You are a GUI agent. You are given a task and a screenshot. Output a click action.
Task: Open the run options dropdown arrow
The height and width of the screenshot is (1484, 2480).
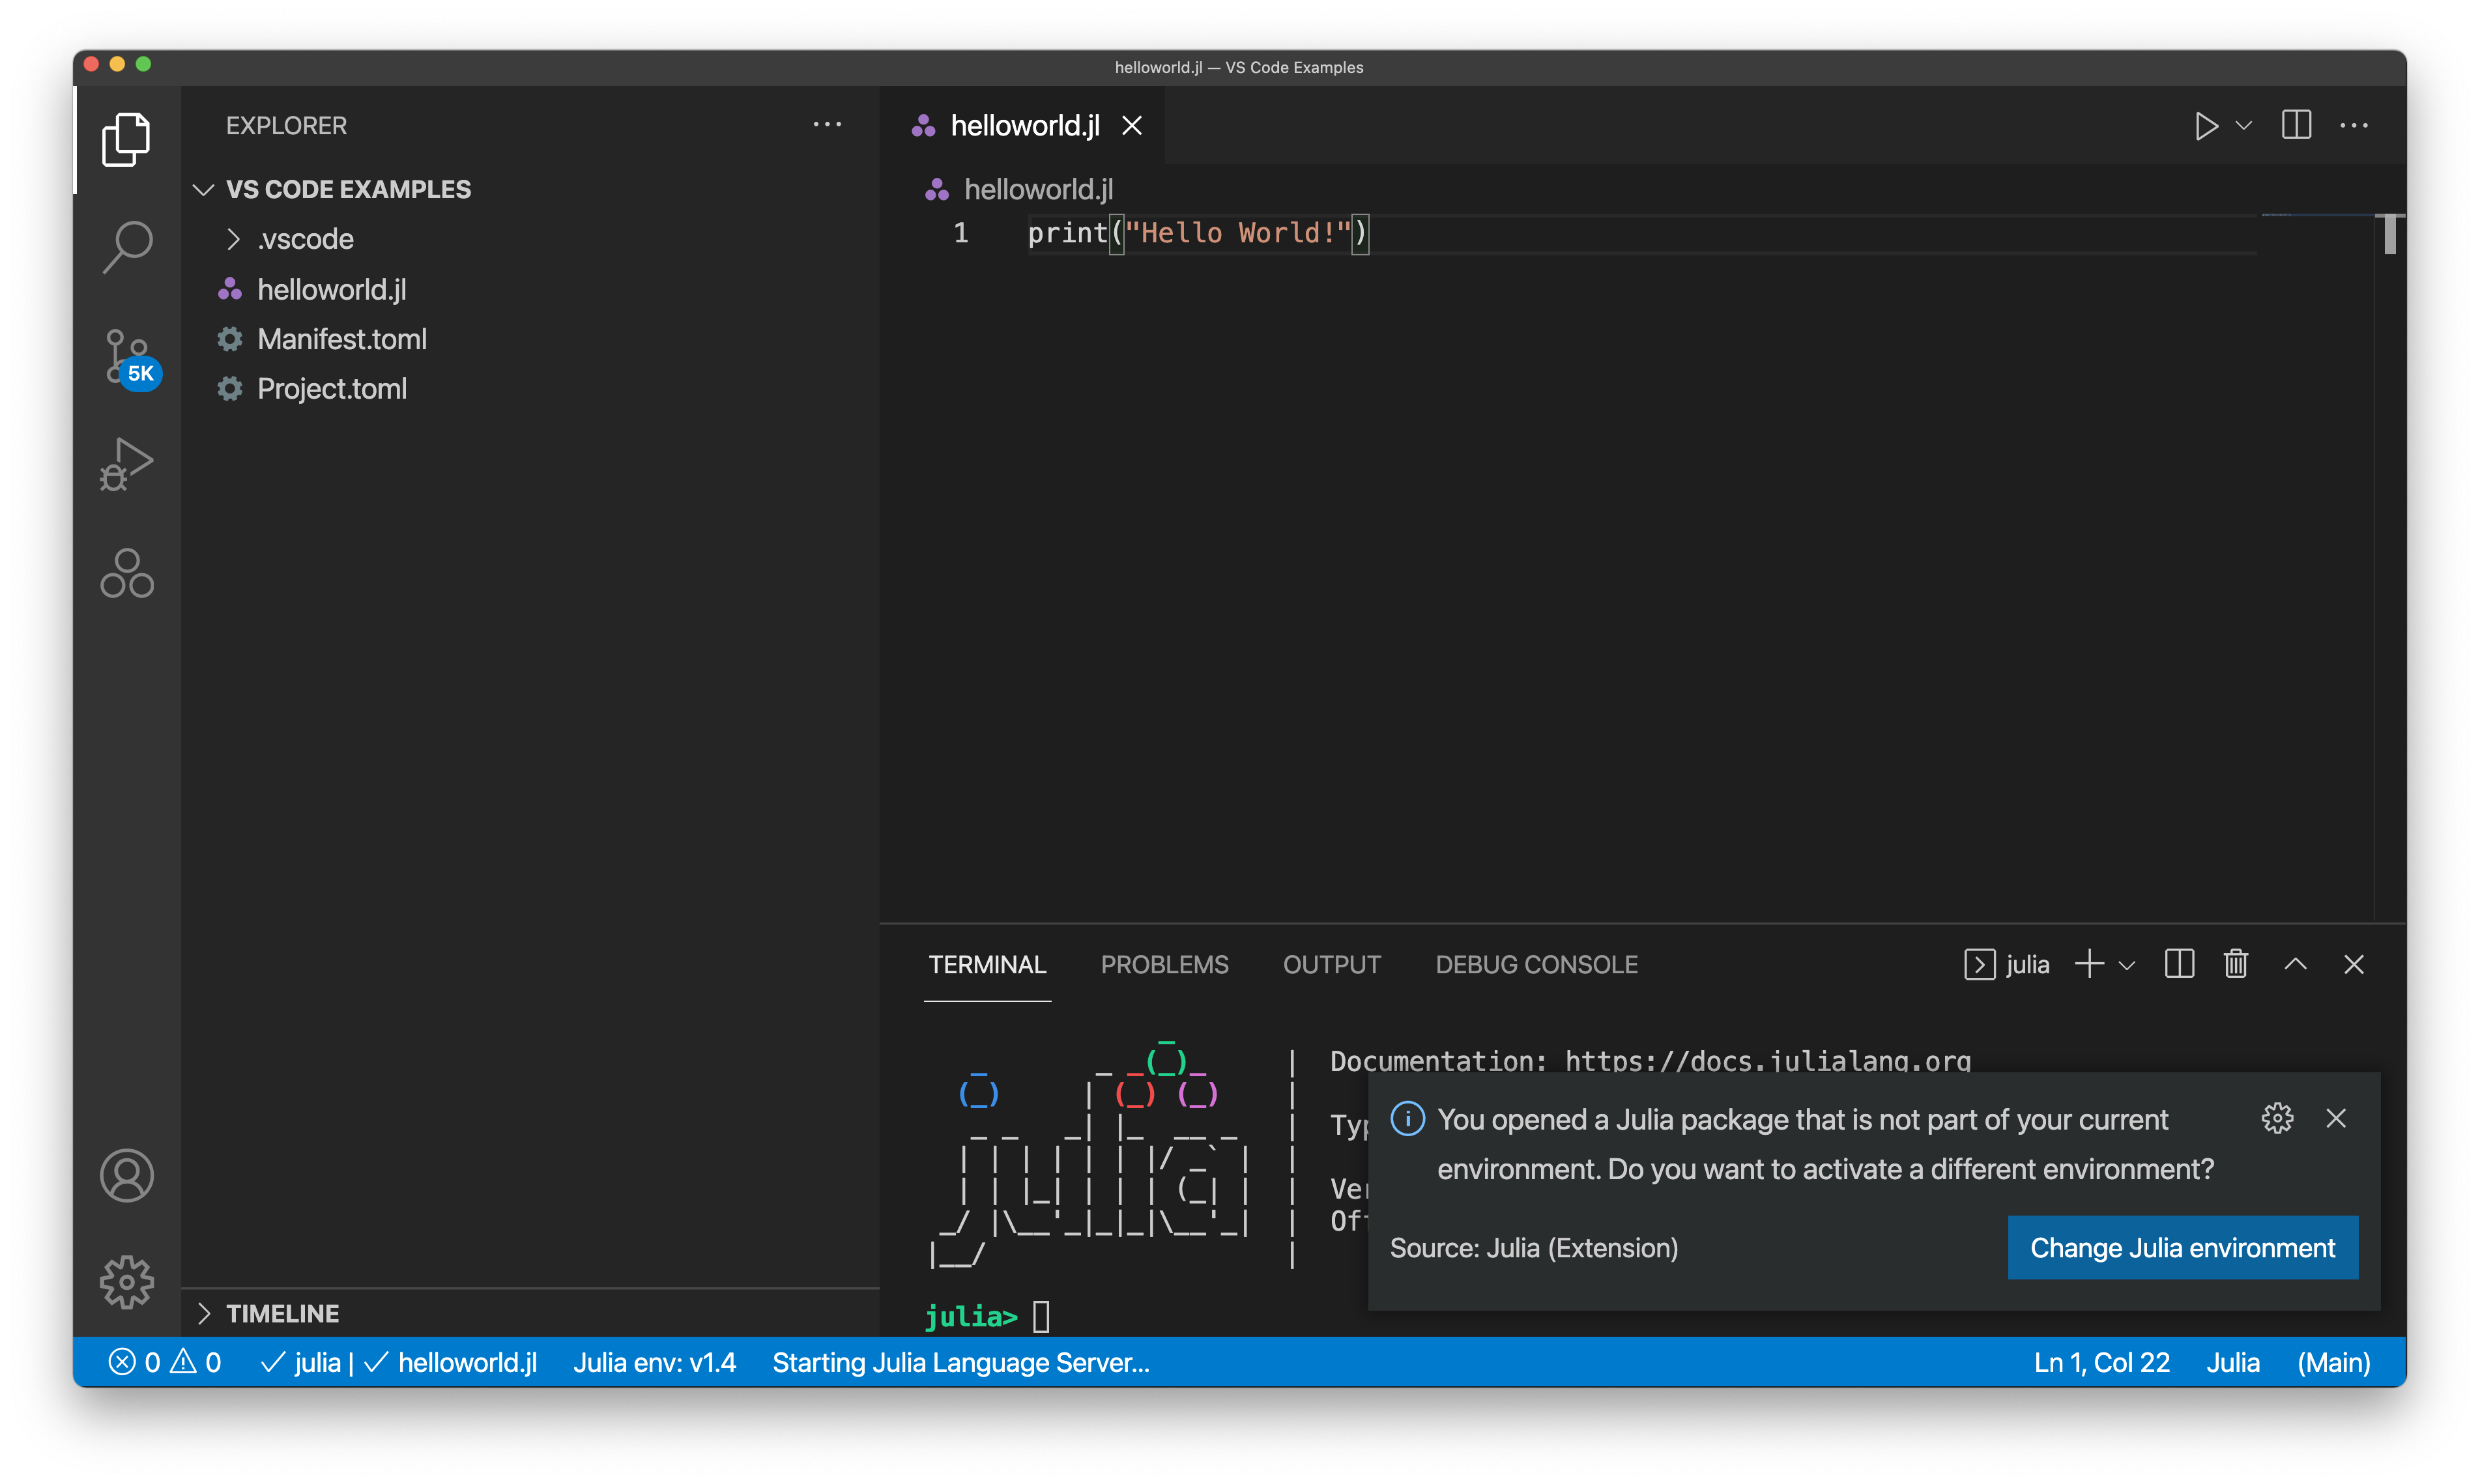(2244, 126)
